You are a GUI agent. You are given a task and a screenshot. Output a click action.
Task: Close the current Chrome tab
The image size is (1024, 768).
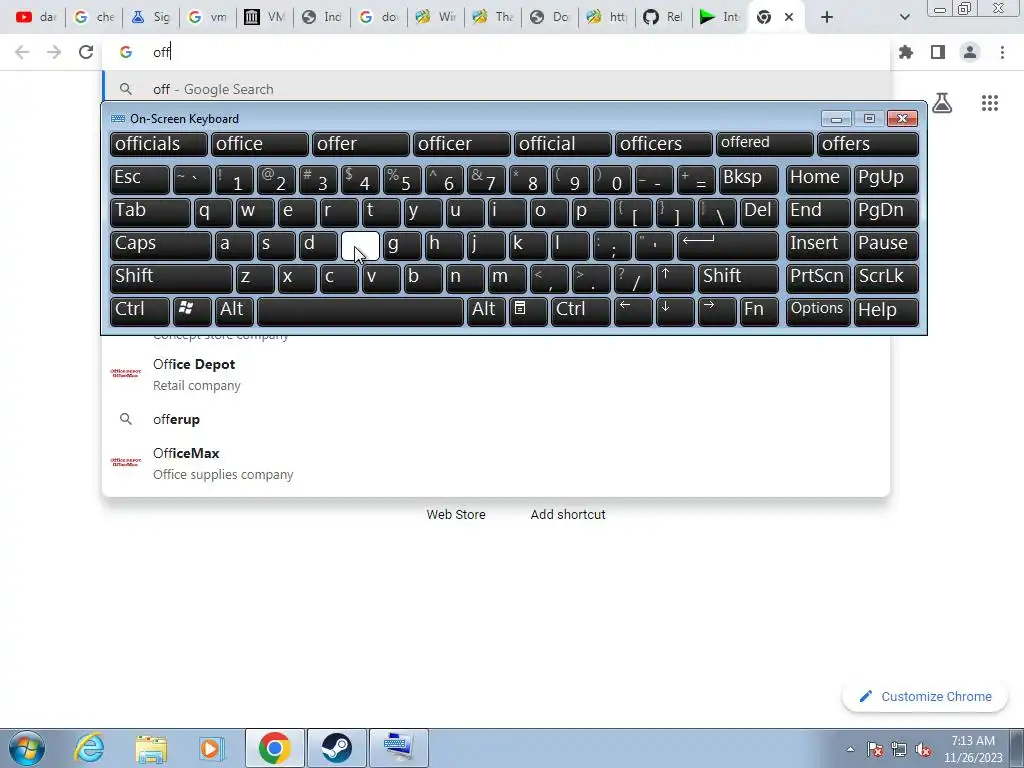pyautogui.click(x=789, y=17)
